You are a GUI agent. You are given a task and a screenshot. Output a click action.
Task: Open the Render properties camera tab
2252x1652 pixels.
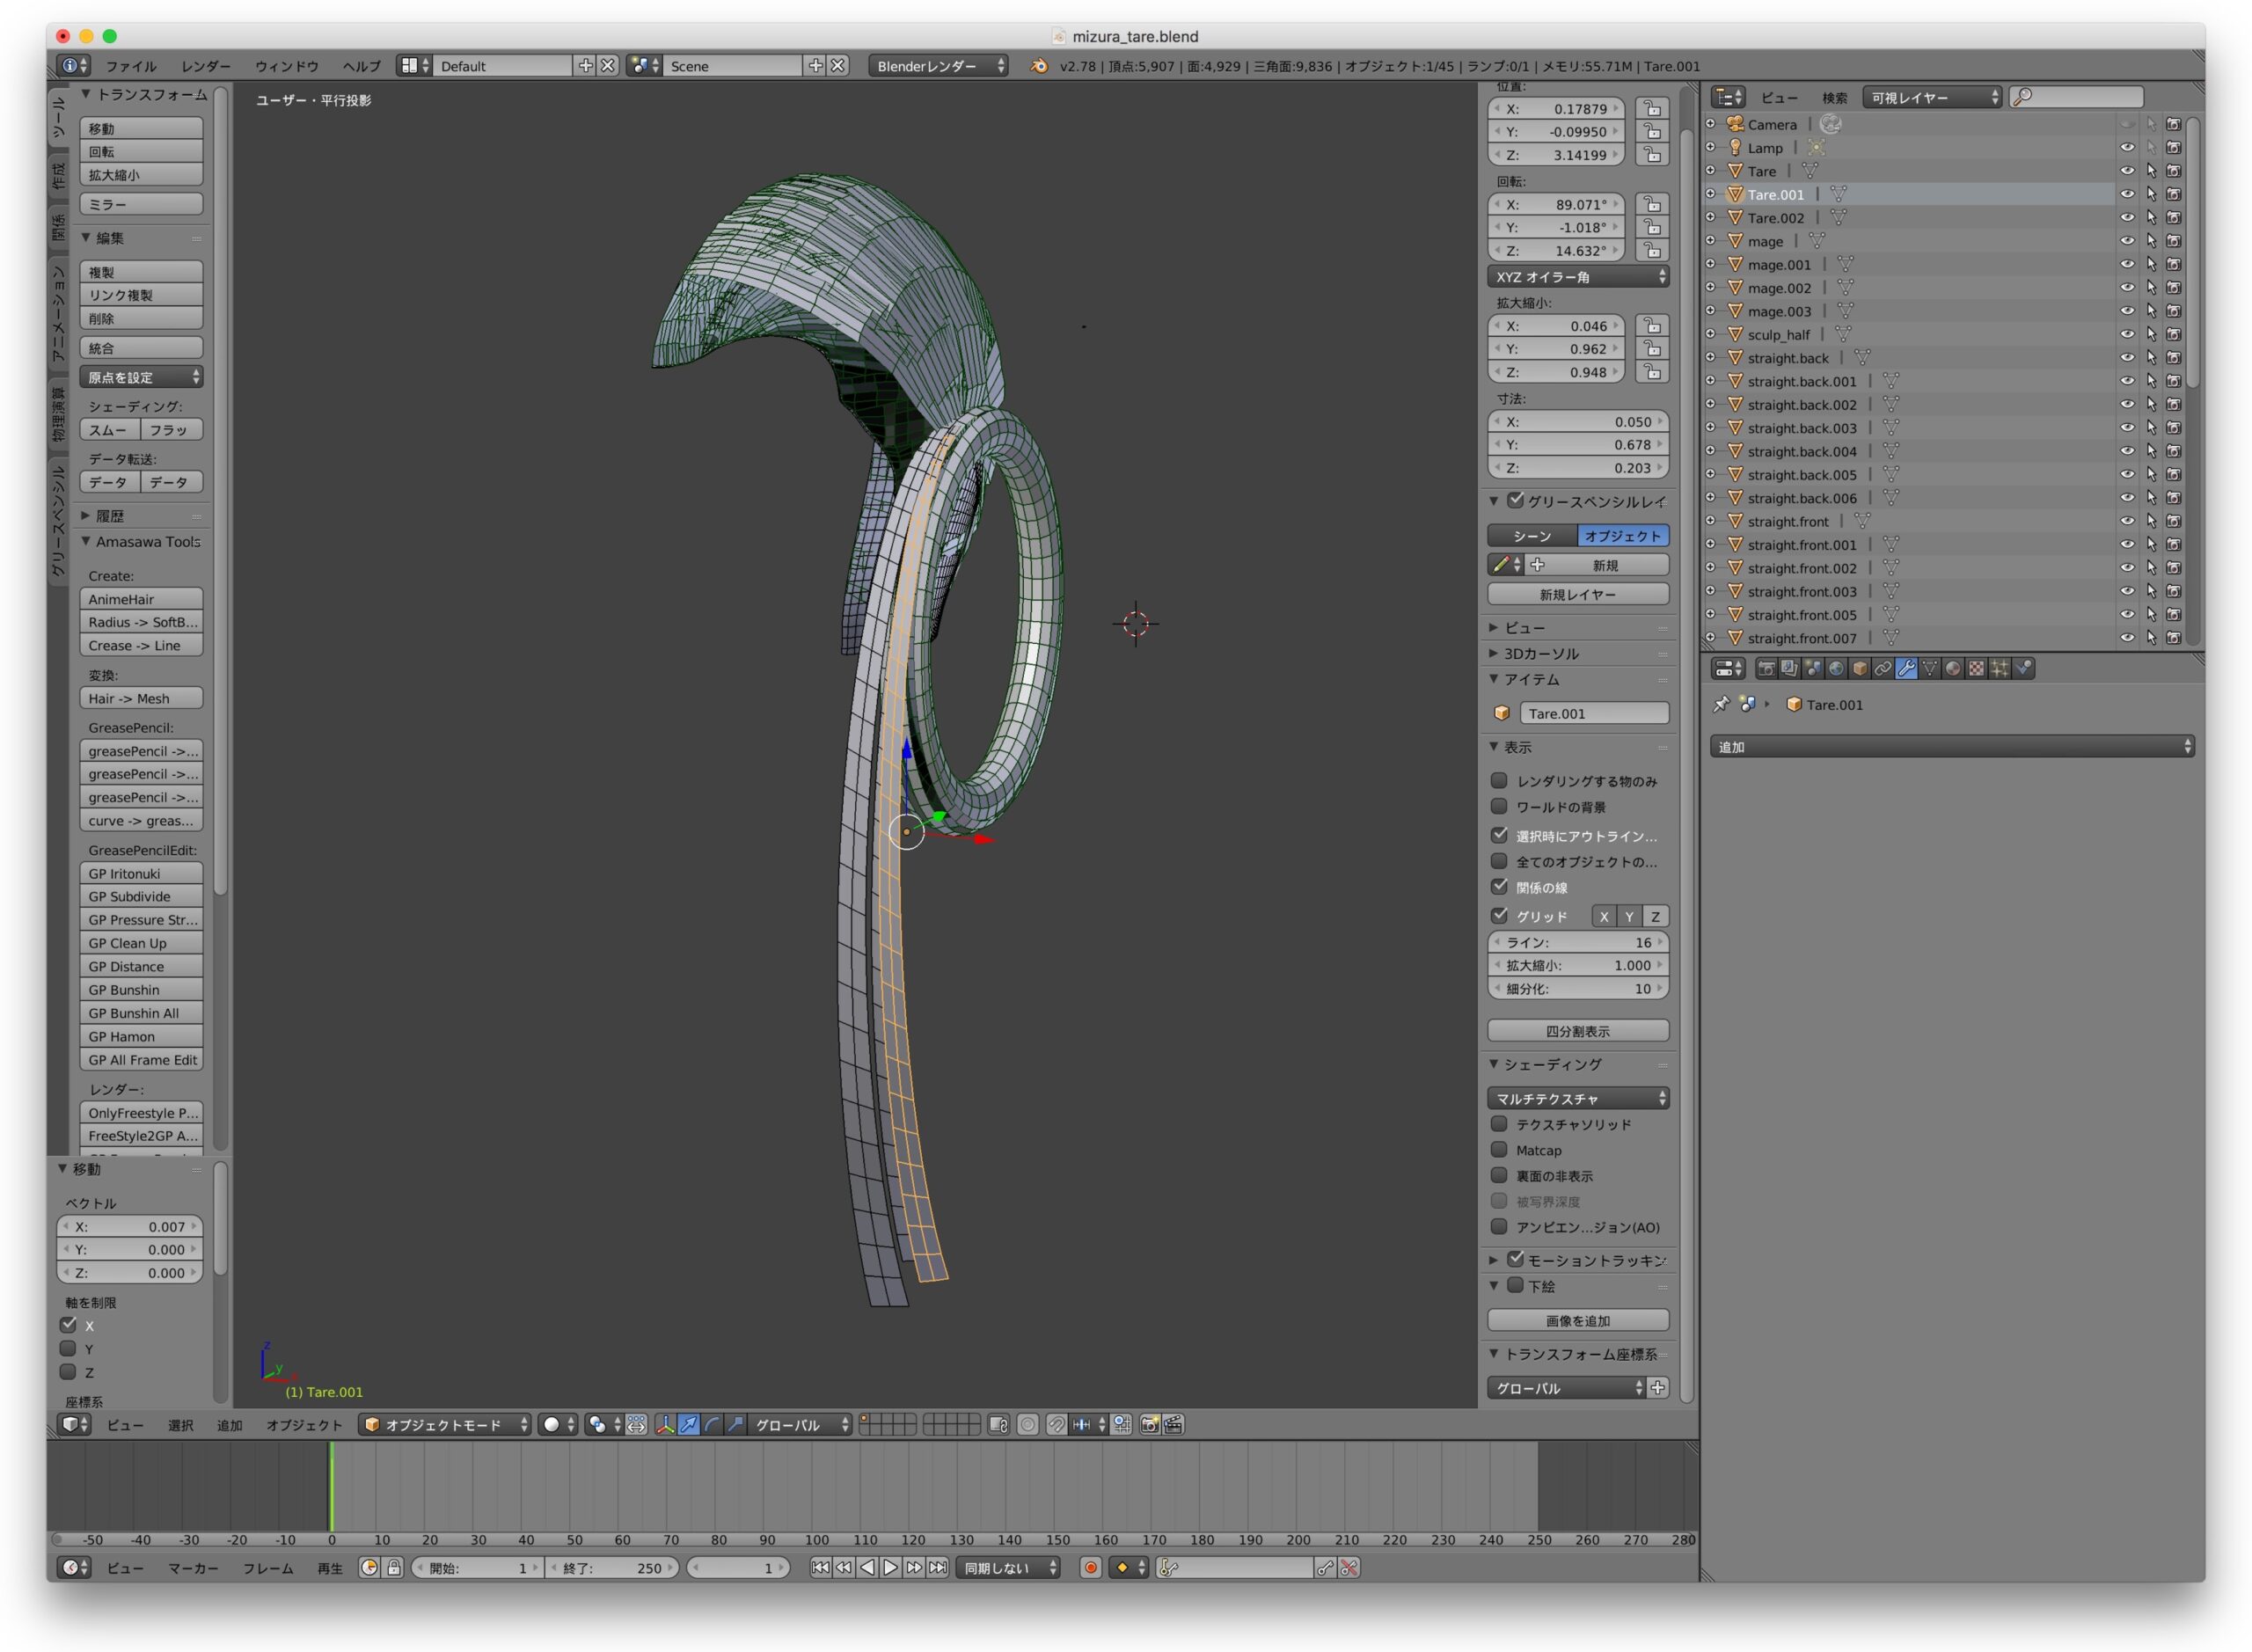[x=1766, y=669]
